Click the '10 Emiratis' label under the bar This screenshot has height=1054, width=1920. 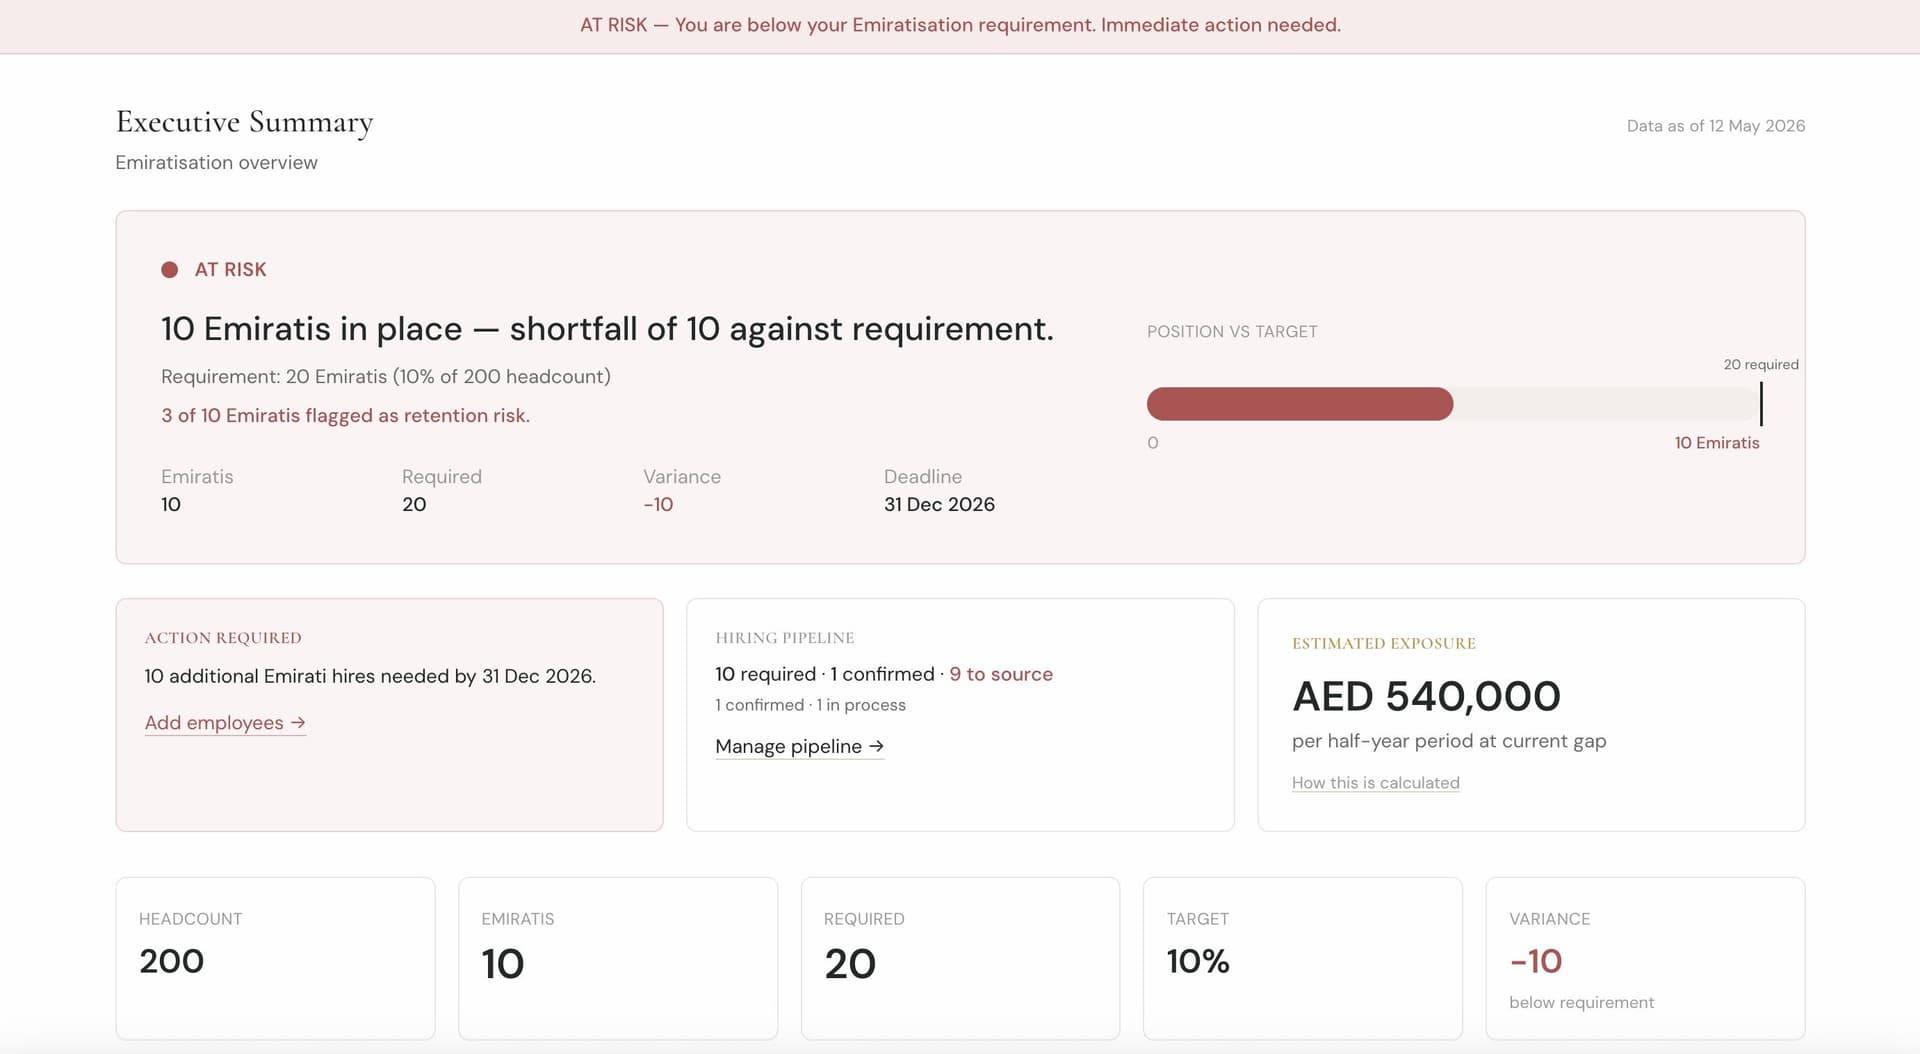pos(1717,443)
